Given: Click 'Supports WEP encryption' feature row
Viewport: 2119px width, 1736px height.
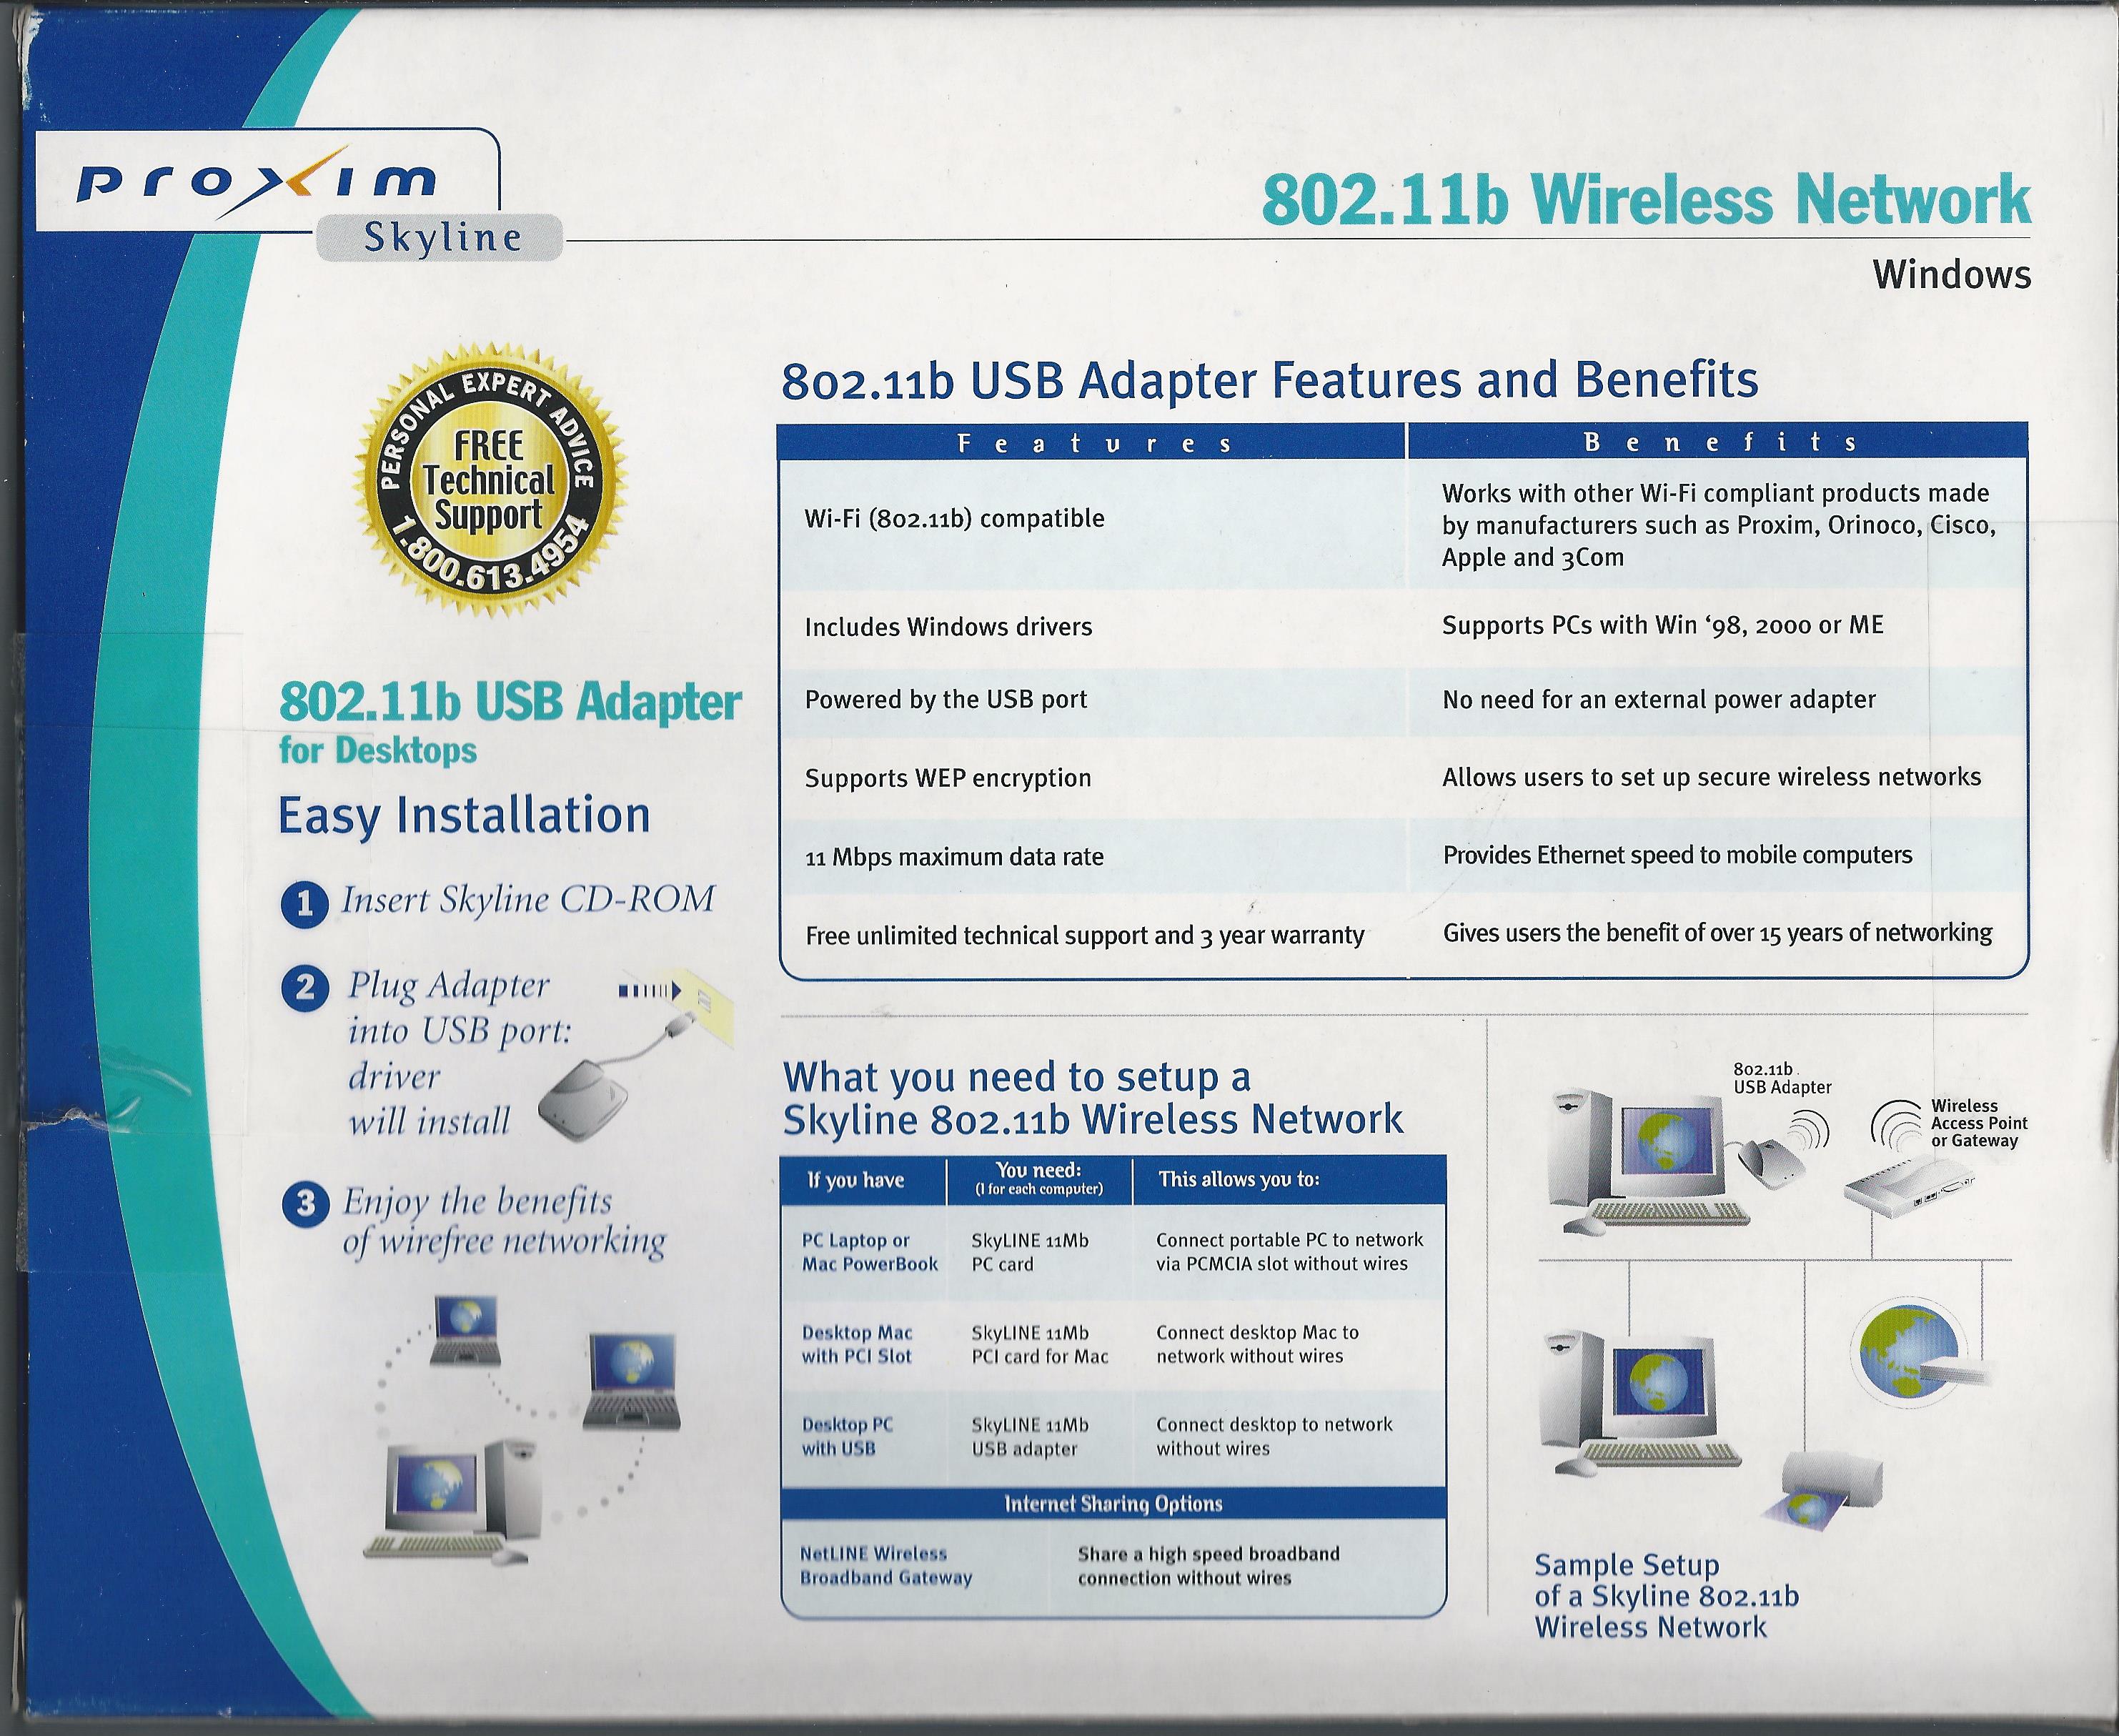Looking at the screenshot, I should coord(947,778).
